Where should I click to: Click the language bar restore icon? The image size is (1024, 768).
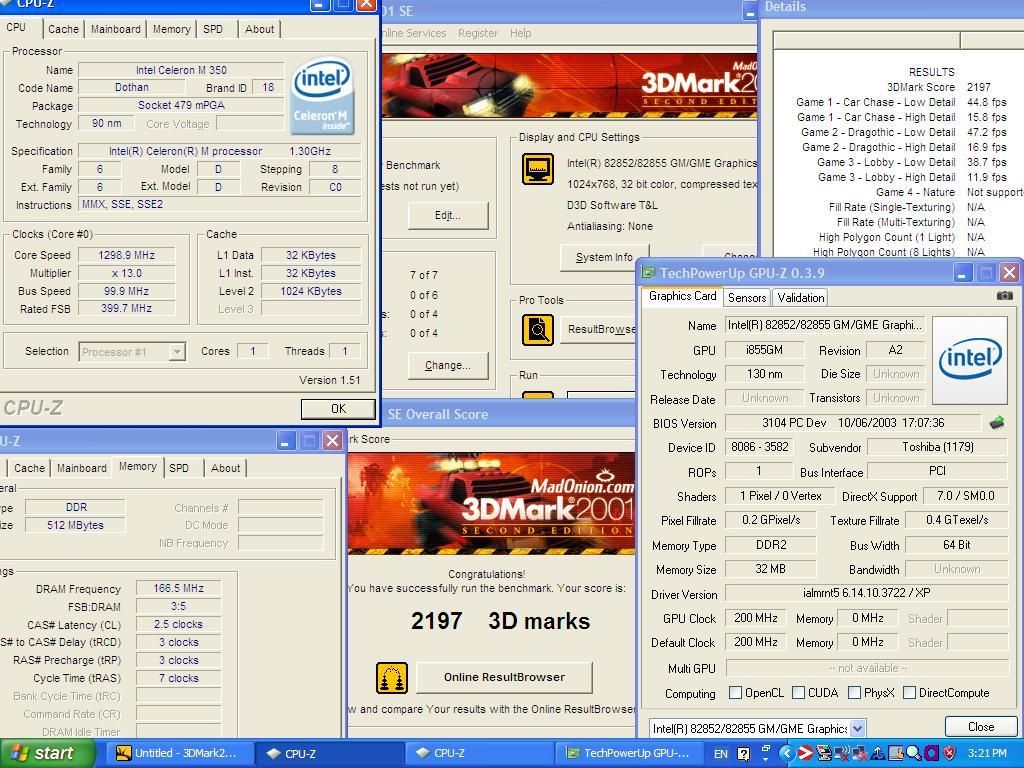(x=766, y=748)
